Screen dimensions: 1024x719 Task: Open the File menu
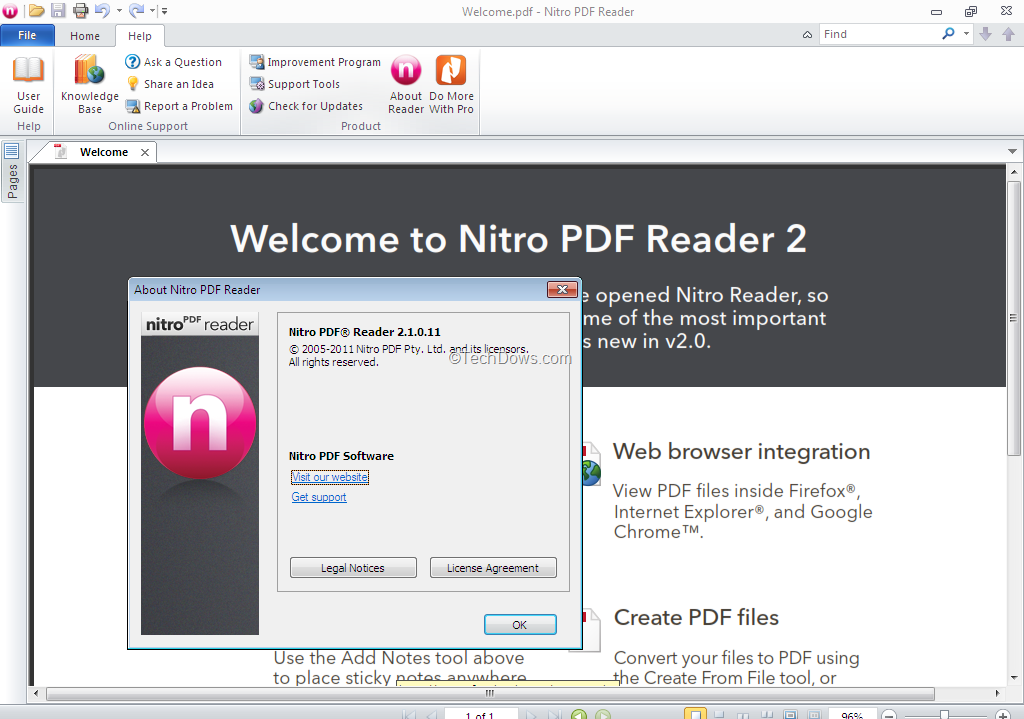(27, 35)
